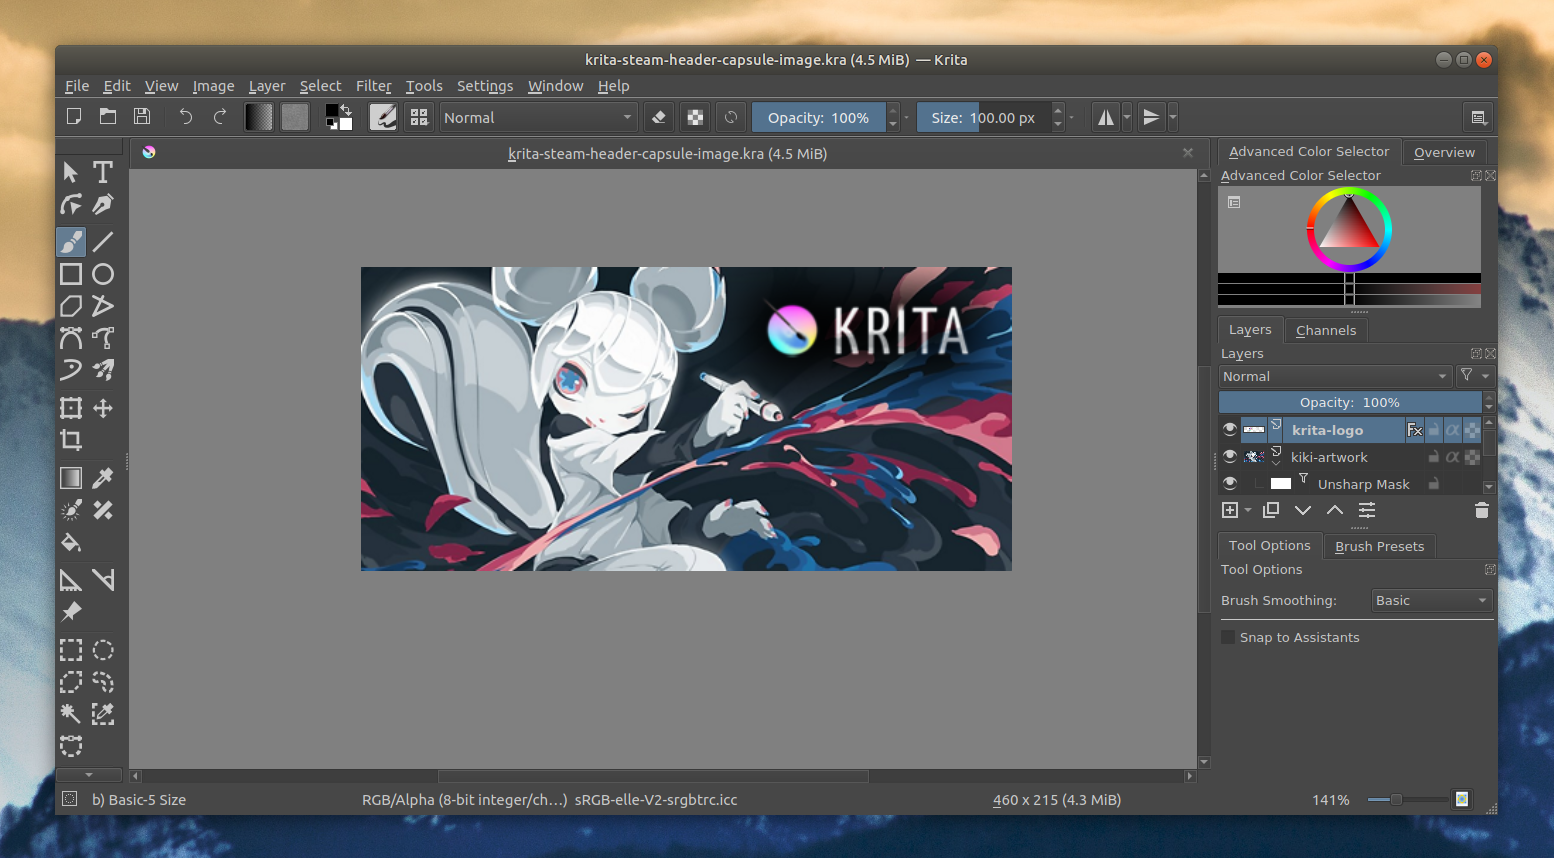1554x858 pixels.
Task: Hide the kiki-artwork layer
Action: tap(1229, 457)
